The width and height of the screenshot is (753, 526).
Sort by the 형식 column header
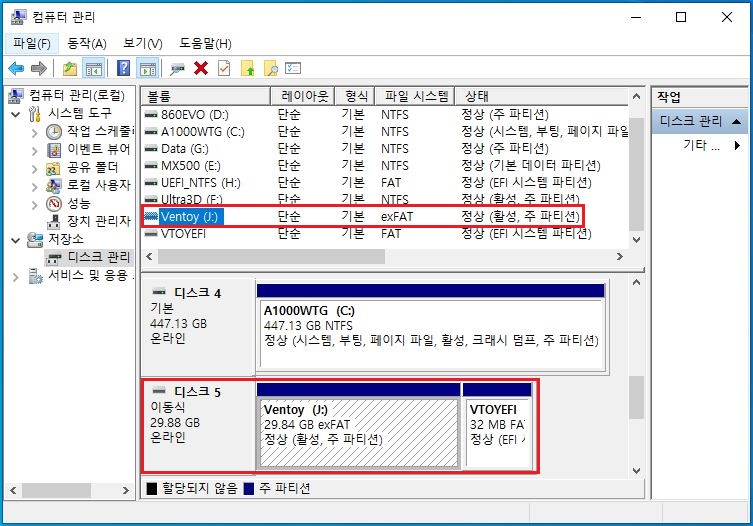pyautogui.click(x=355, y=96)
